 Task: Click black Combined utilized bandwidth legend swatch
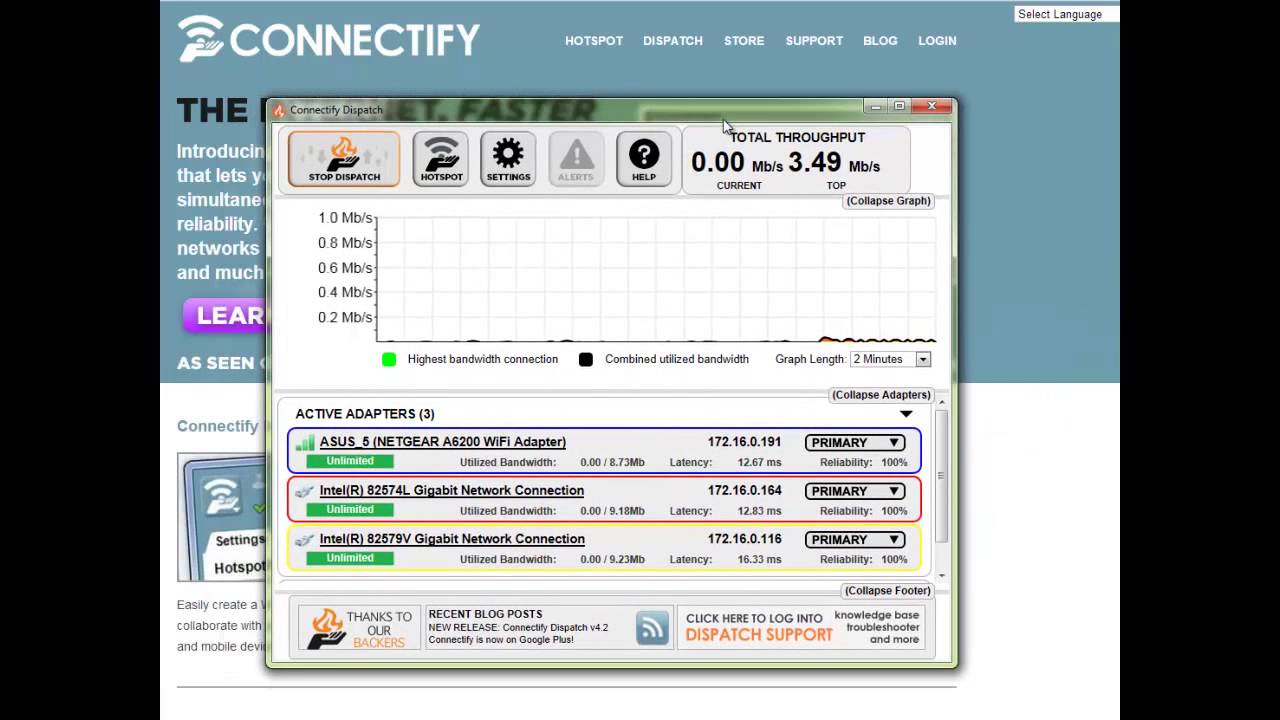586,359
